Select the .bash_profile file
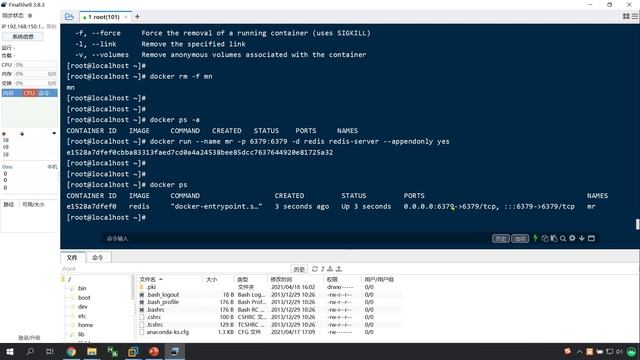The height and width of the screenshot is (360, 640). tap(269, 302)
